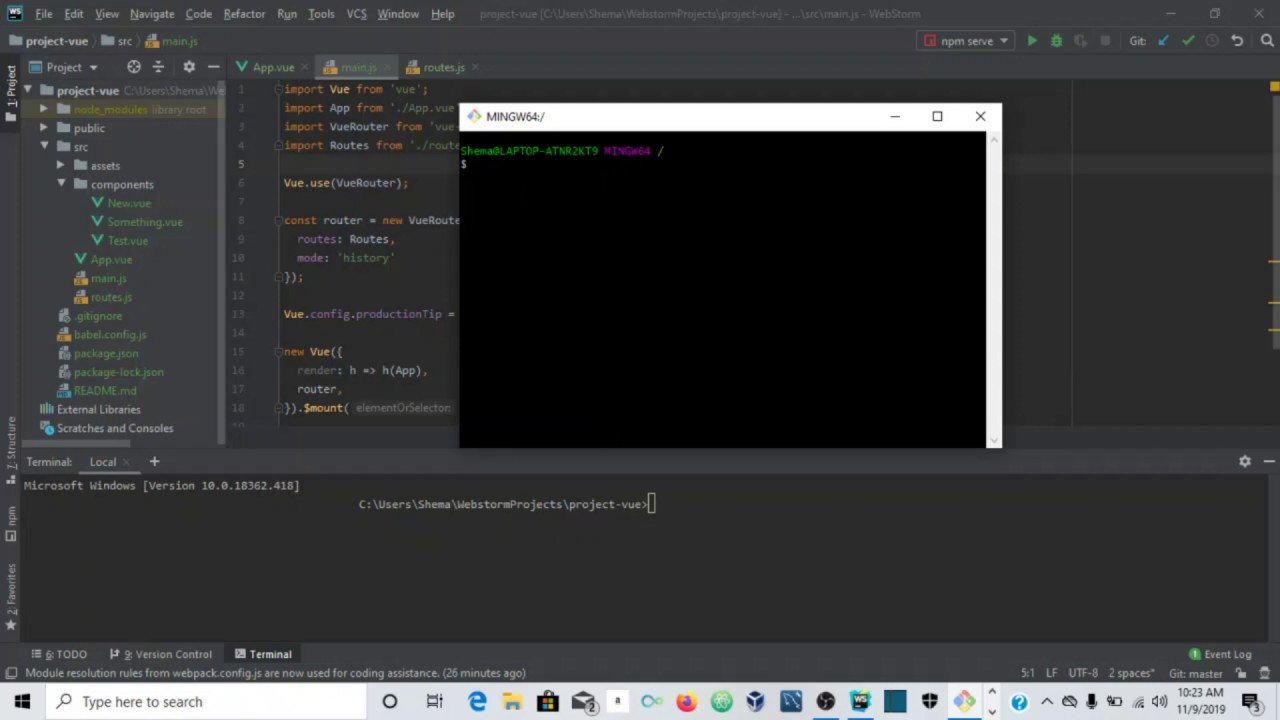Open WebStorm icon in the taskbar
The width and height of the screenshot is (1280, 720).
(x=859, y=701)
